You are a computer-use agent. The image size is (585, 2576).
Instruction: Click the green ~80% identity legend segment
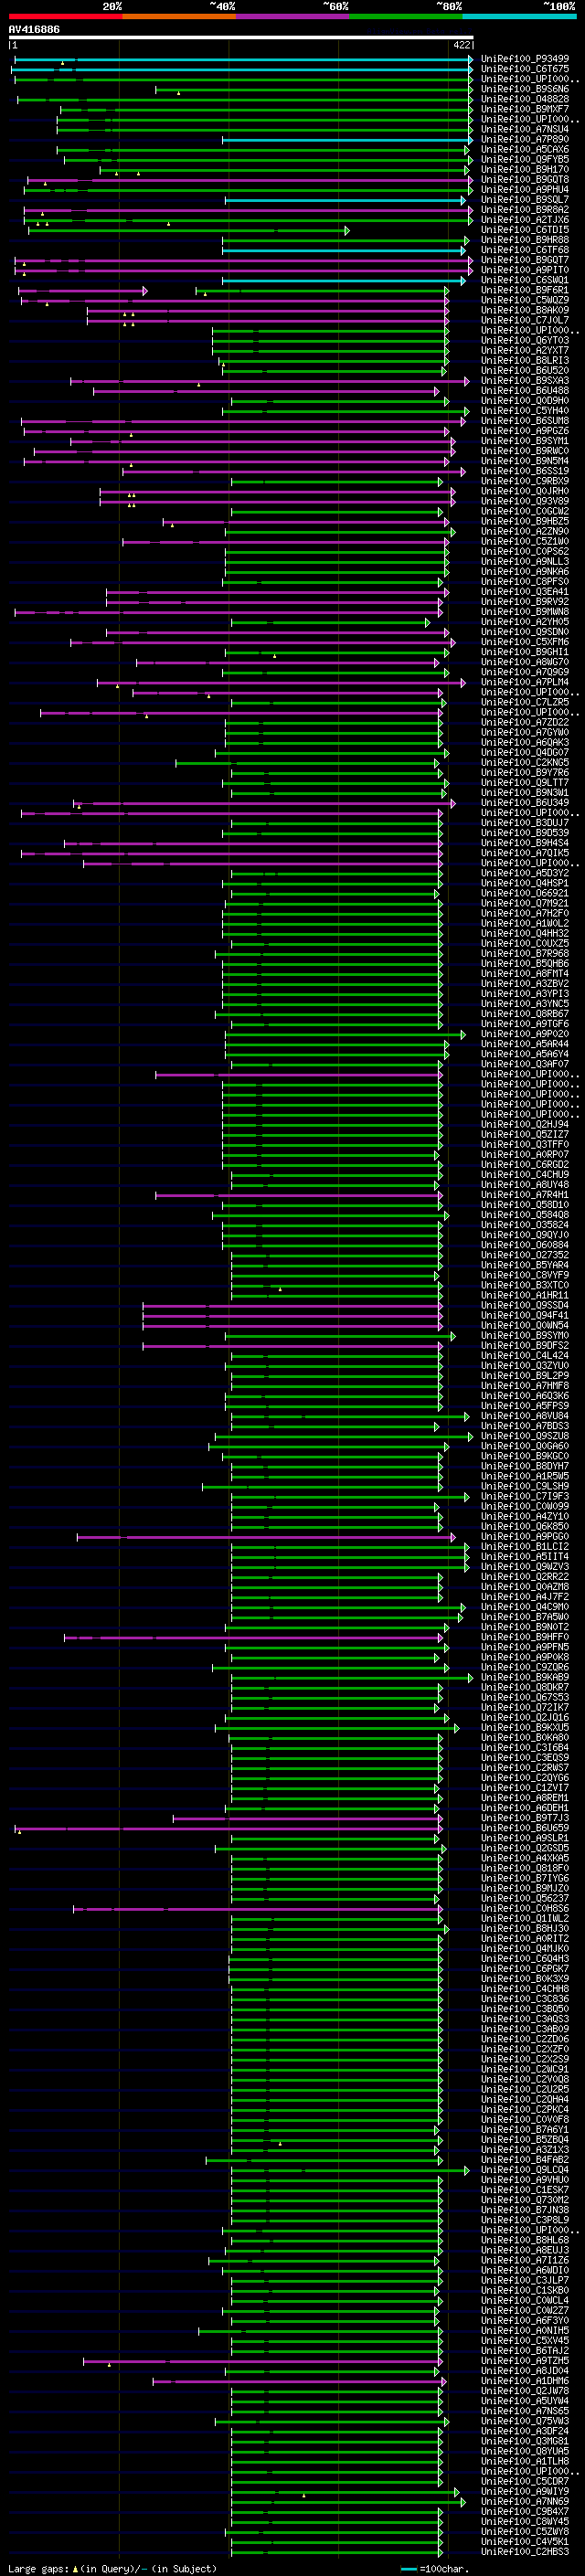[406, 16]
